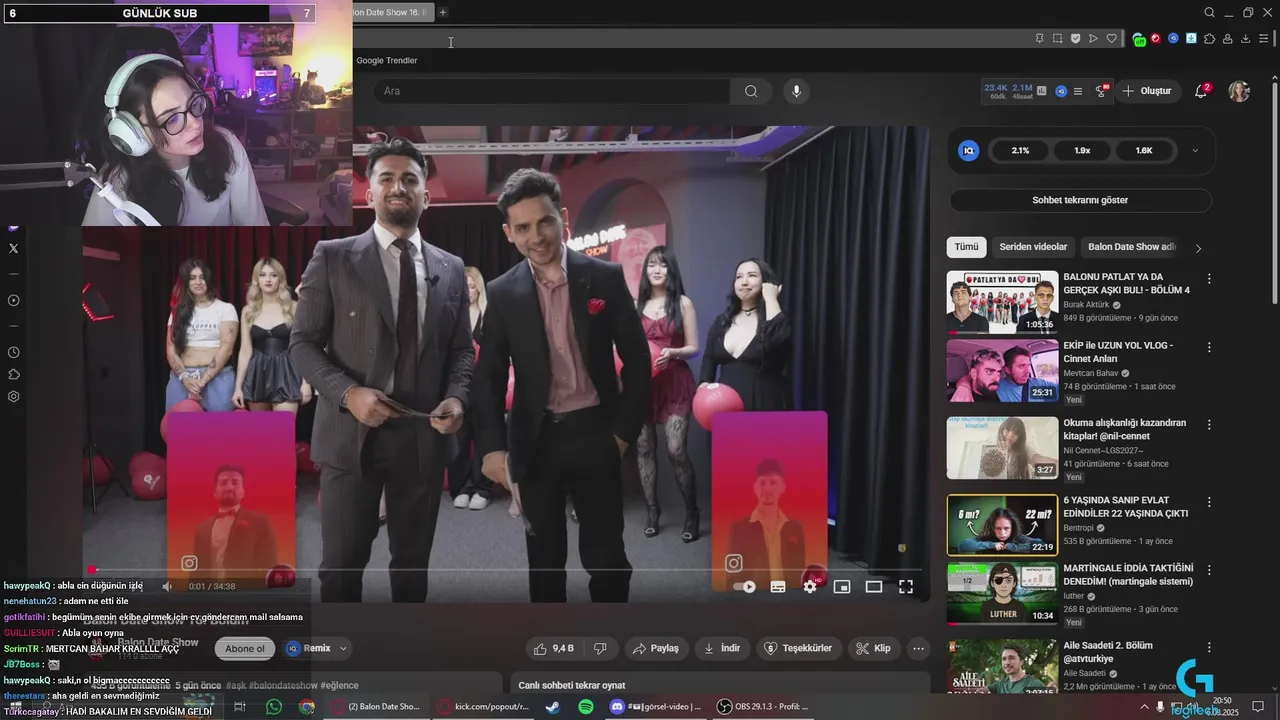This screenshot has width=1280, height=720.
Task: Switch to theater mode
Action: pos(873,587)
